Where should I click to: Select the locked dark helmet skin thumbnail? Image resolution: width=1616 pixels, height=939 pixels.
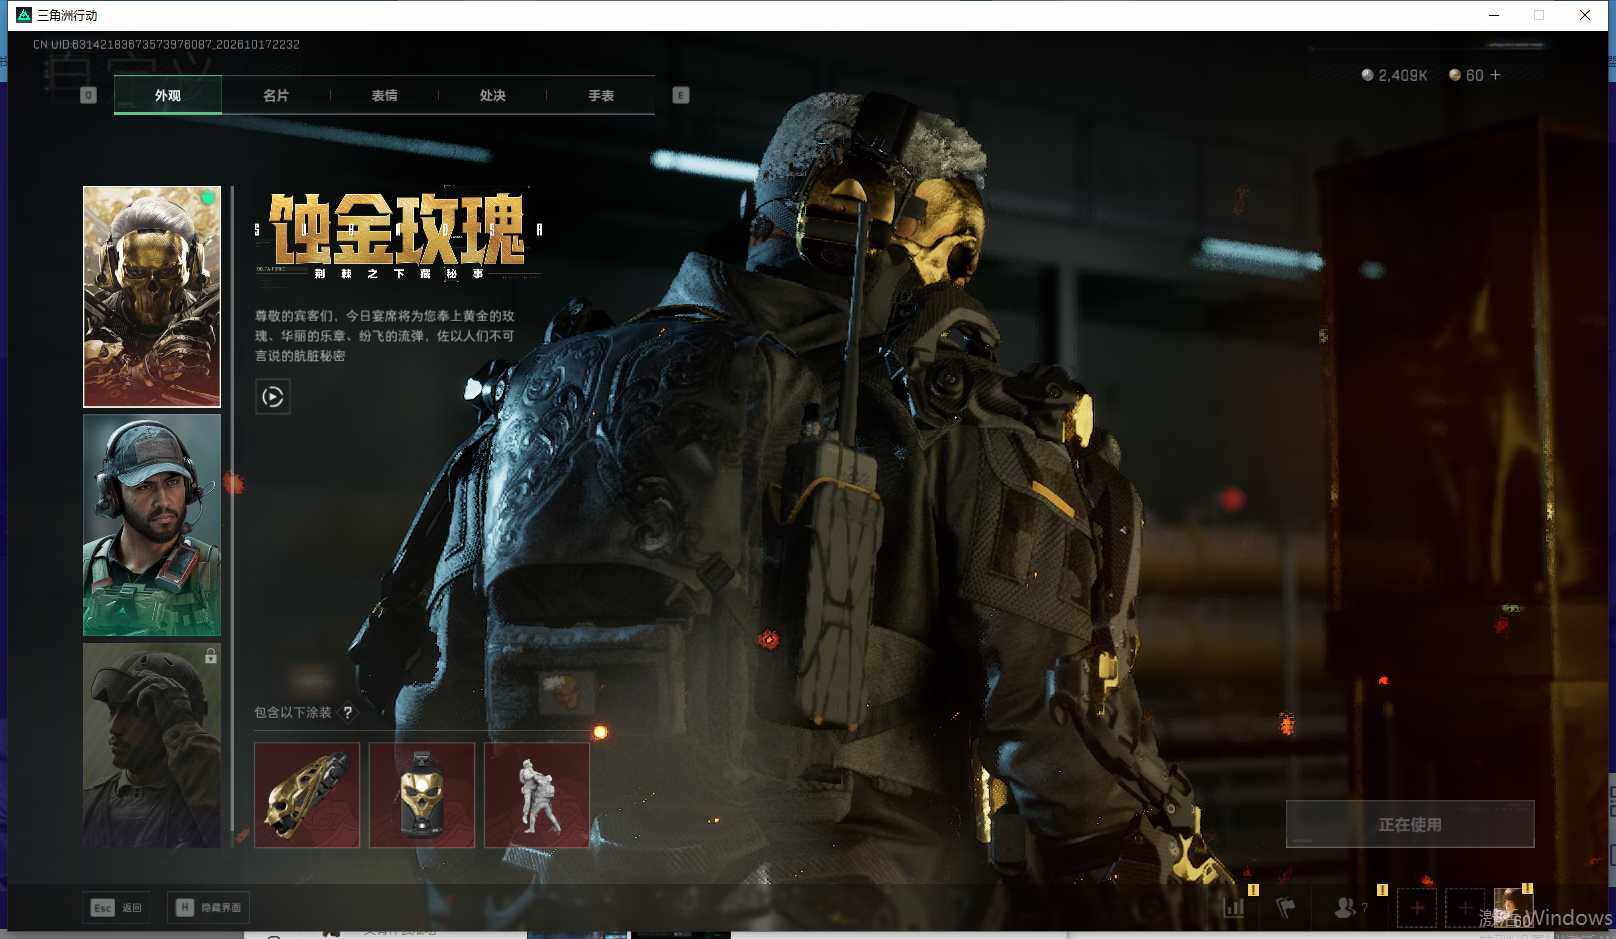coord(152,745)
